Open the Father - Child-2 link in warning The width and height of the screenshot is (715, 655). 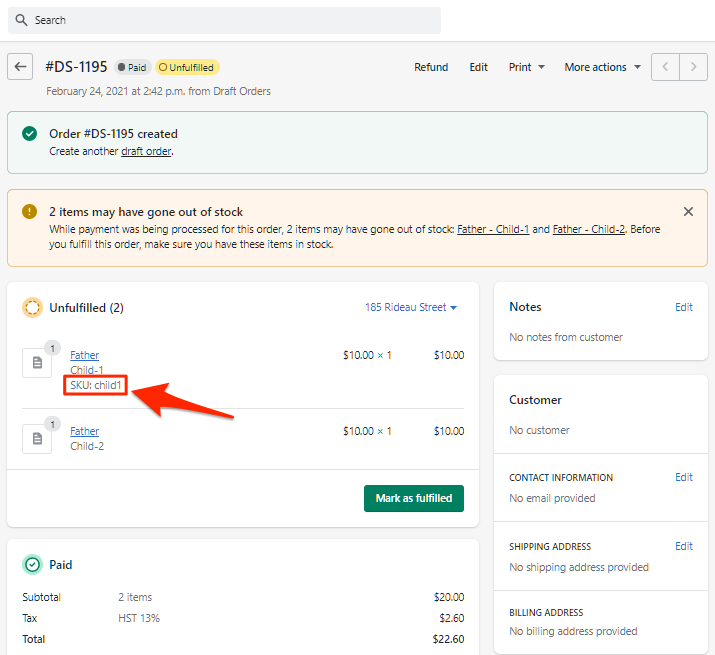tap(589, 229)
